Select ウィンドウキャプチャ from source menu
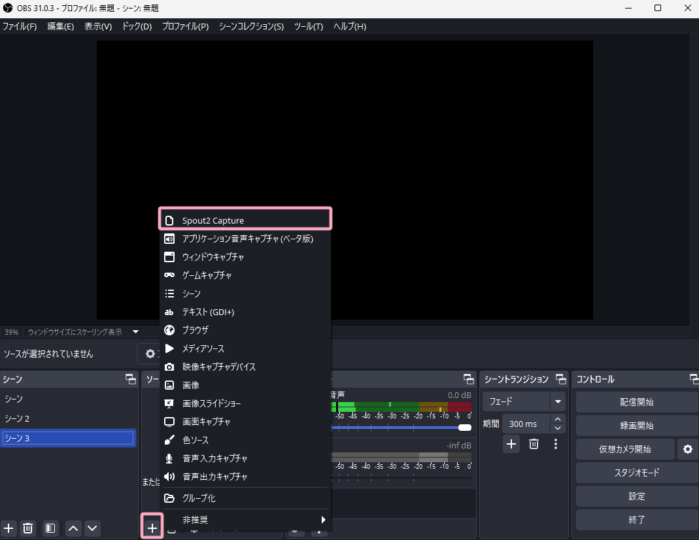The height and width of the screenshot is (540, 699). pos(245,257)
